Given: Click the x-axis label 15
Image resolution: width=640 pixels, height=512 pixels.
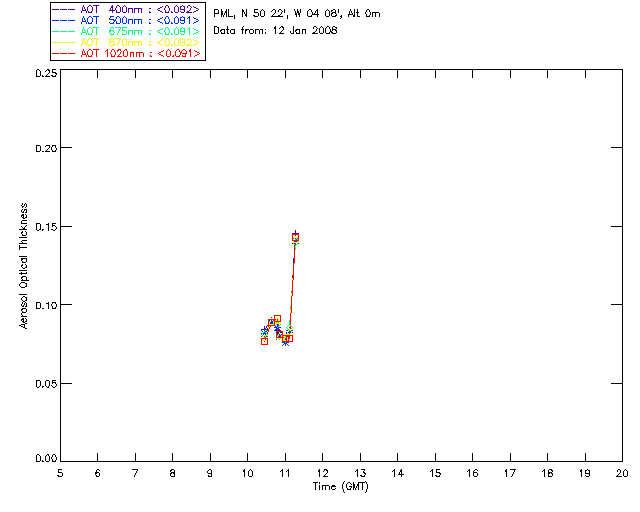Looking at the screenshot, I should 435,473.
